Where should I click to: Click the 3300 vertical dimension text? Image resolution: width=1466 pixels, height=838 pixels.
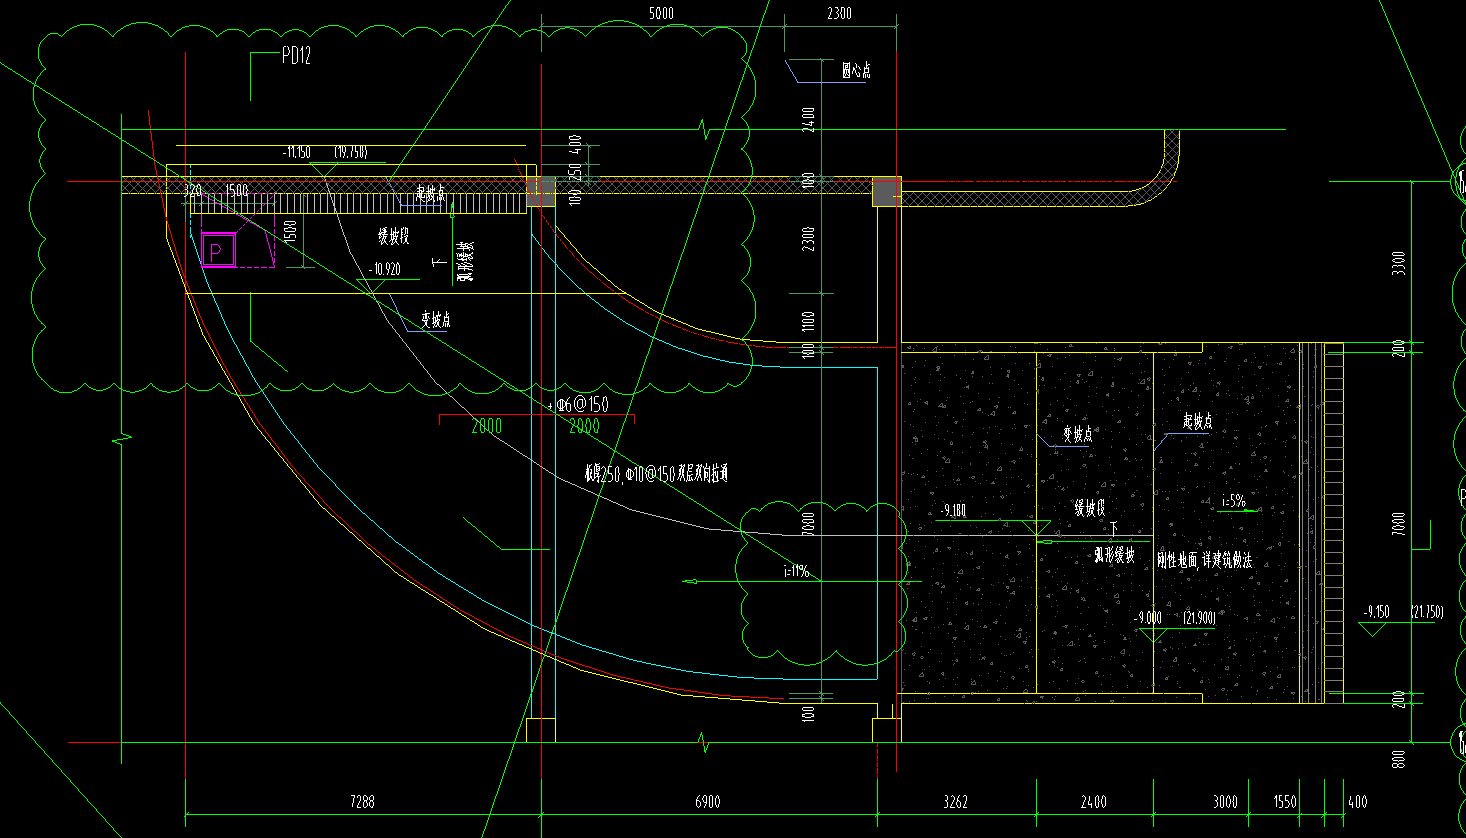[1399, 263]
